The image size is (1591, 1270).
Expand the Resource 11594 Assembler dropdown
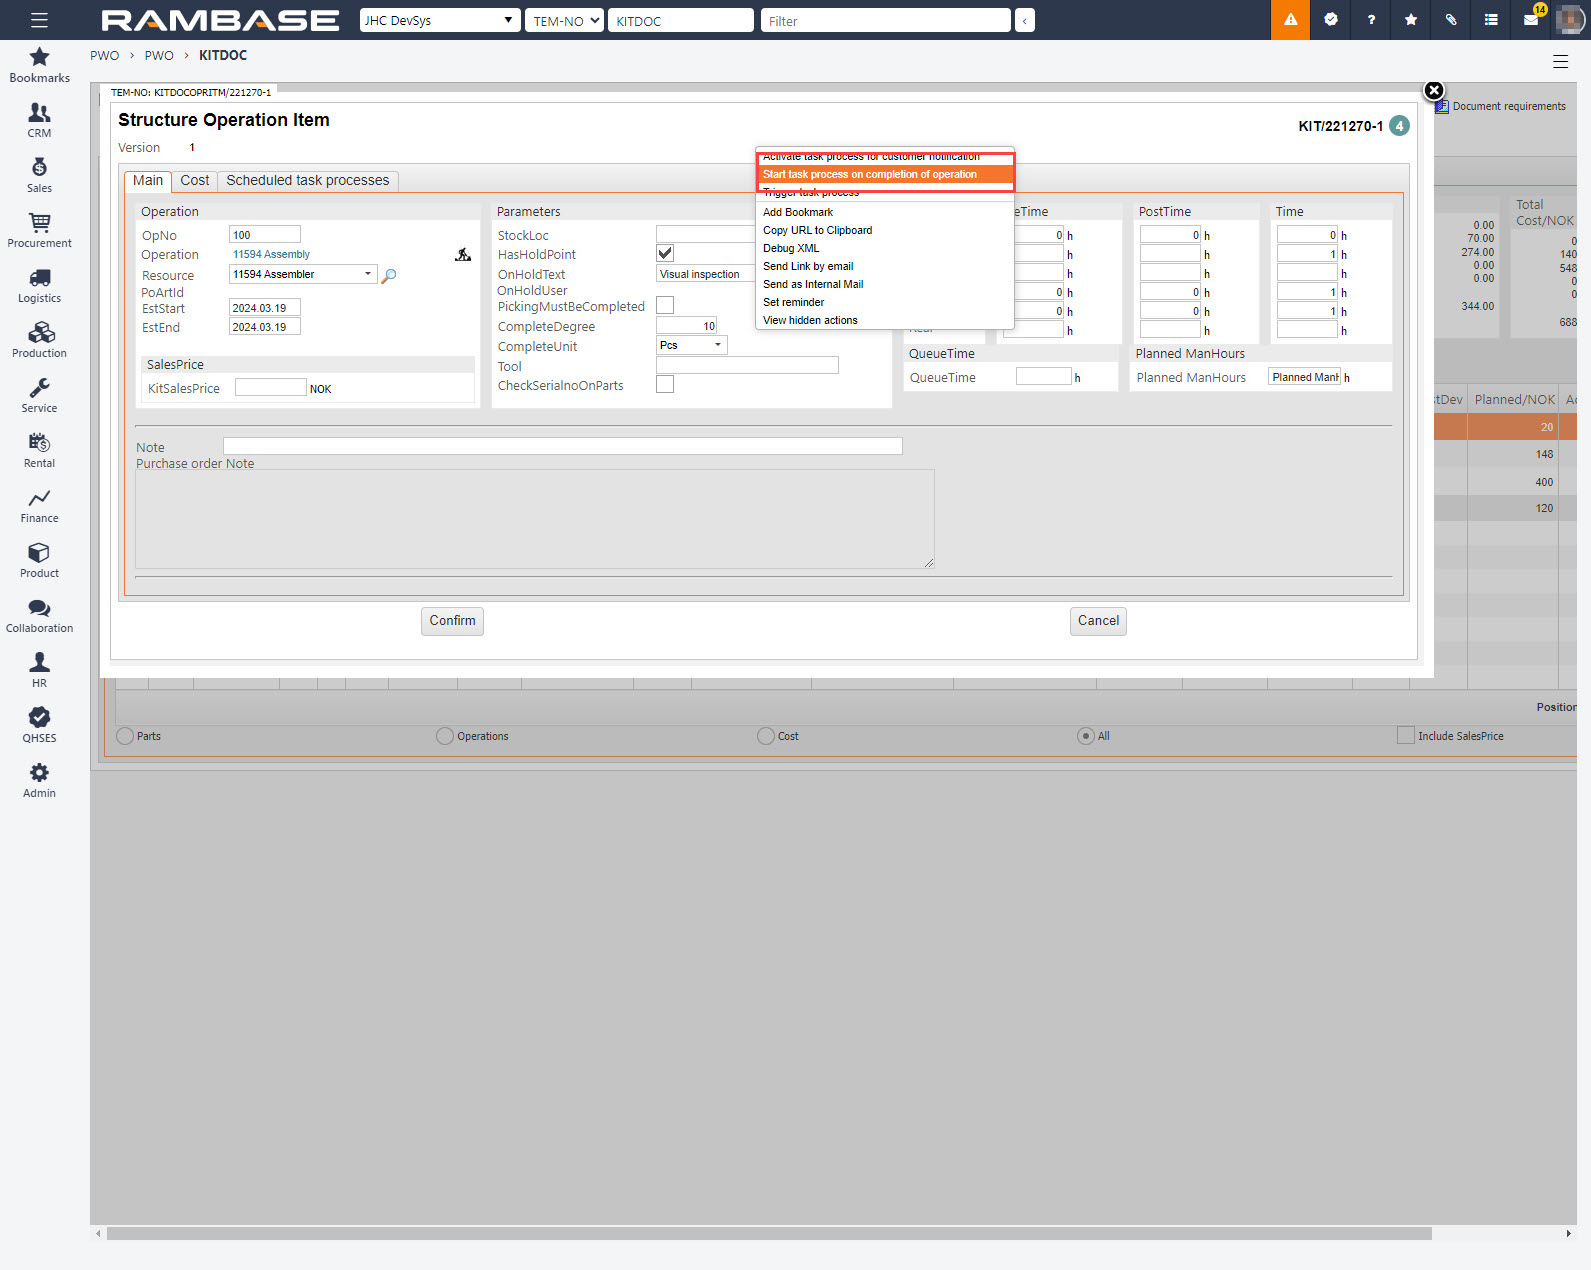[367, 274]
